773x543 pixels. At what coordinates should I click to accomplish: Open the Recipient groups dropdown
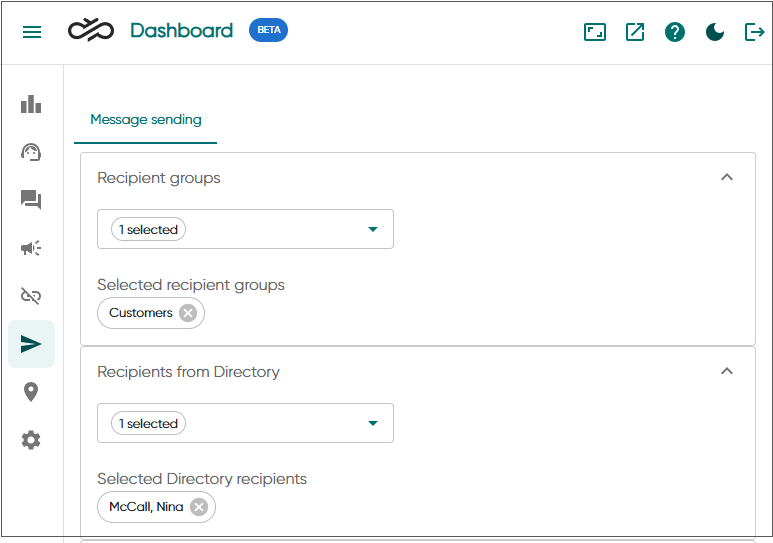tap(245, 229)
